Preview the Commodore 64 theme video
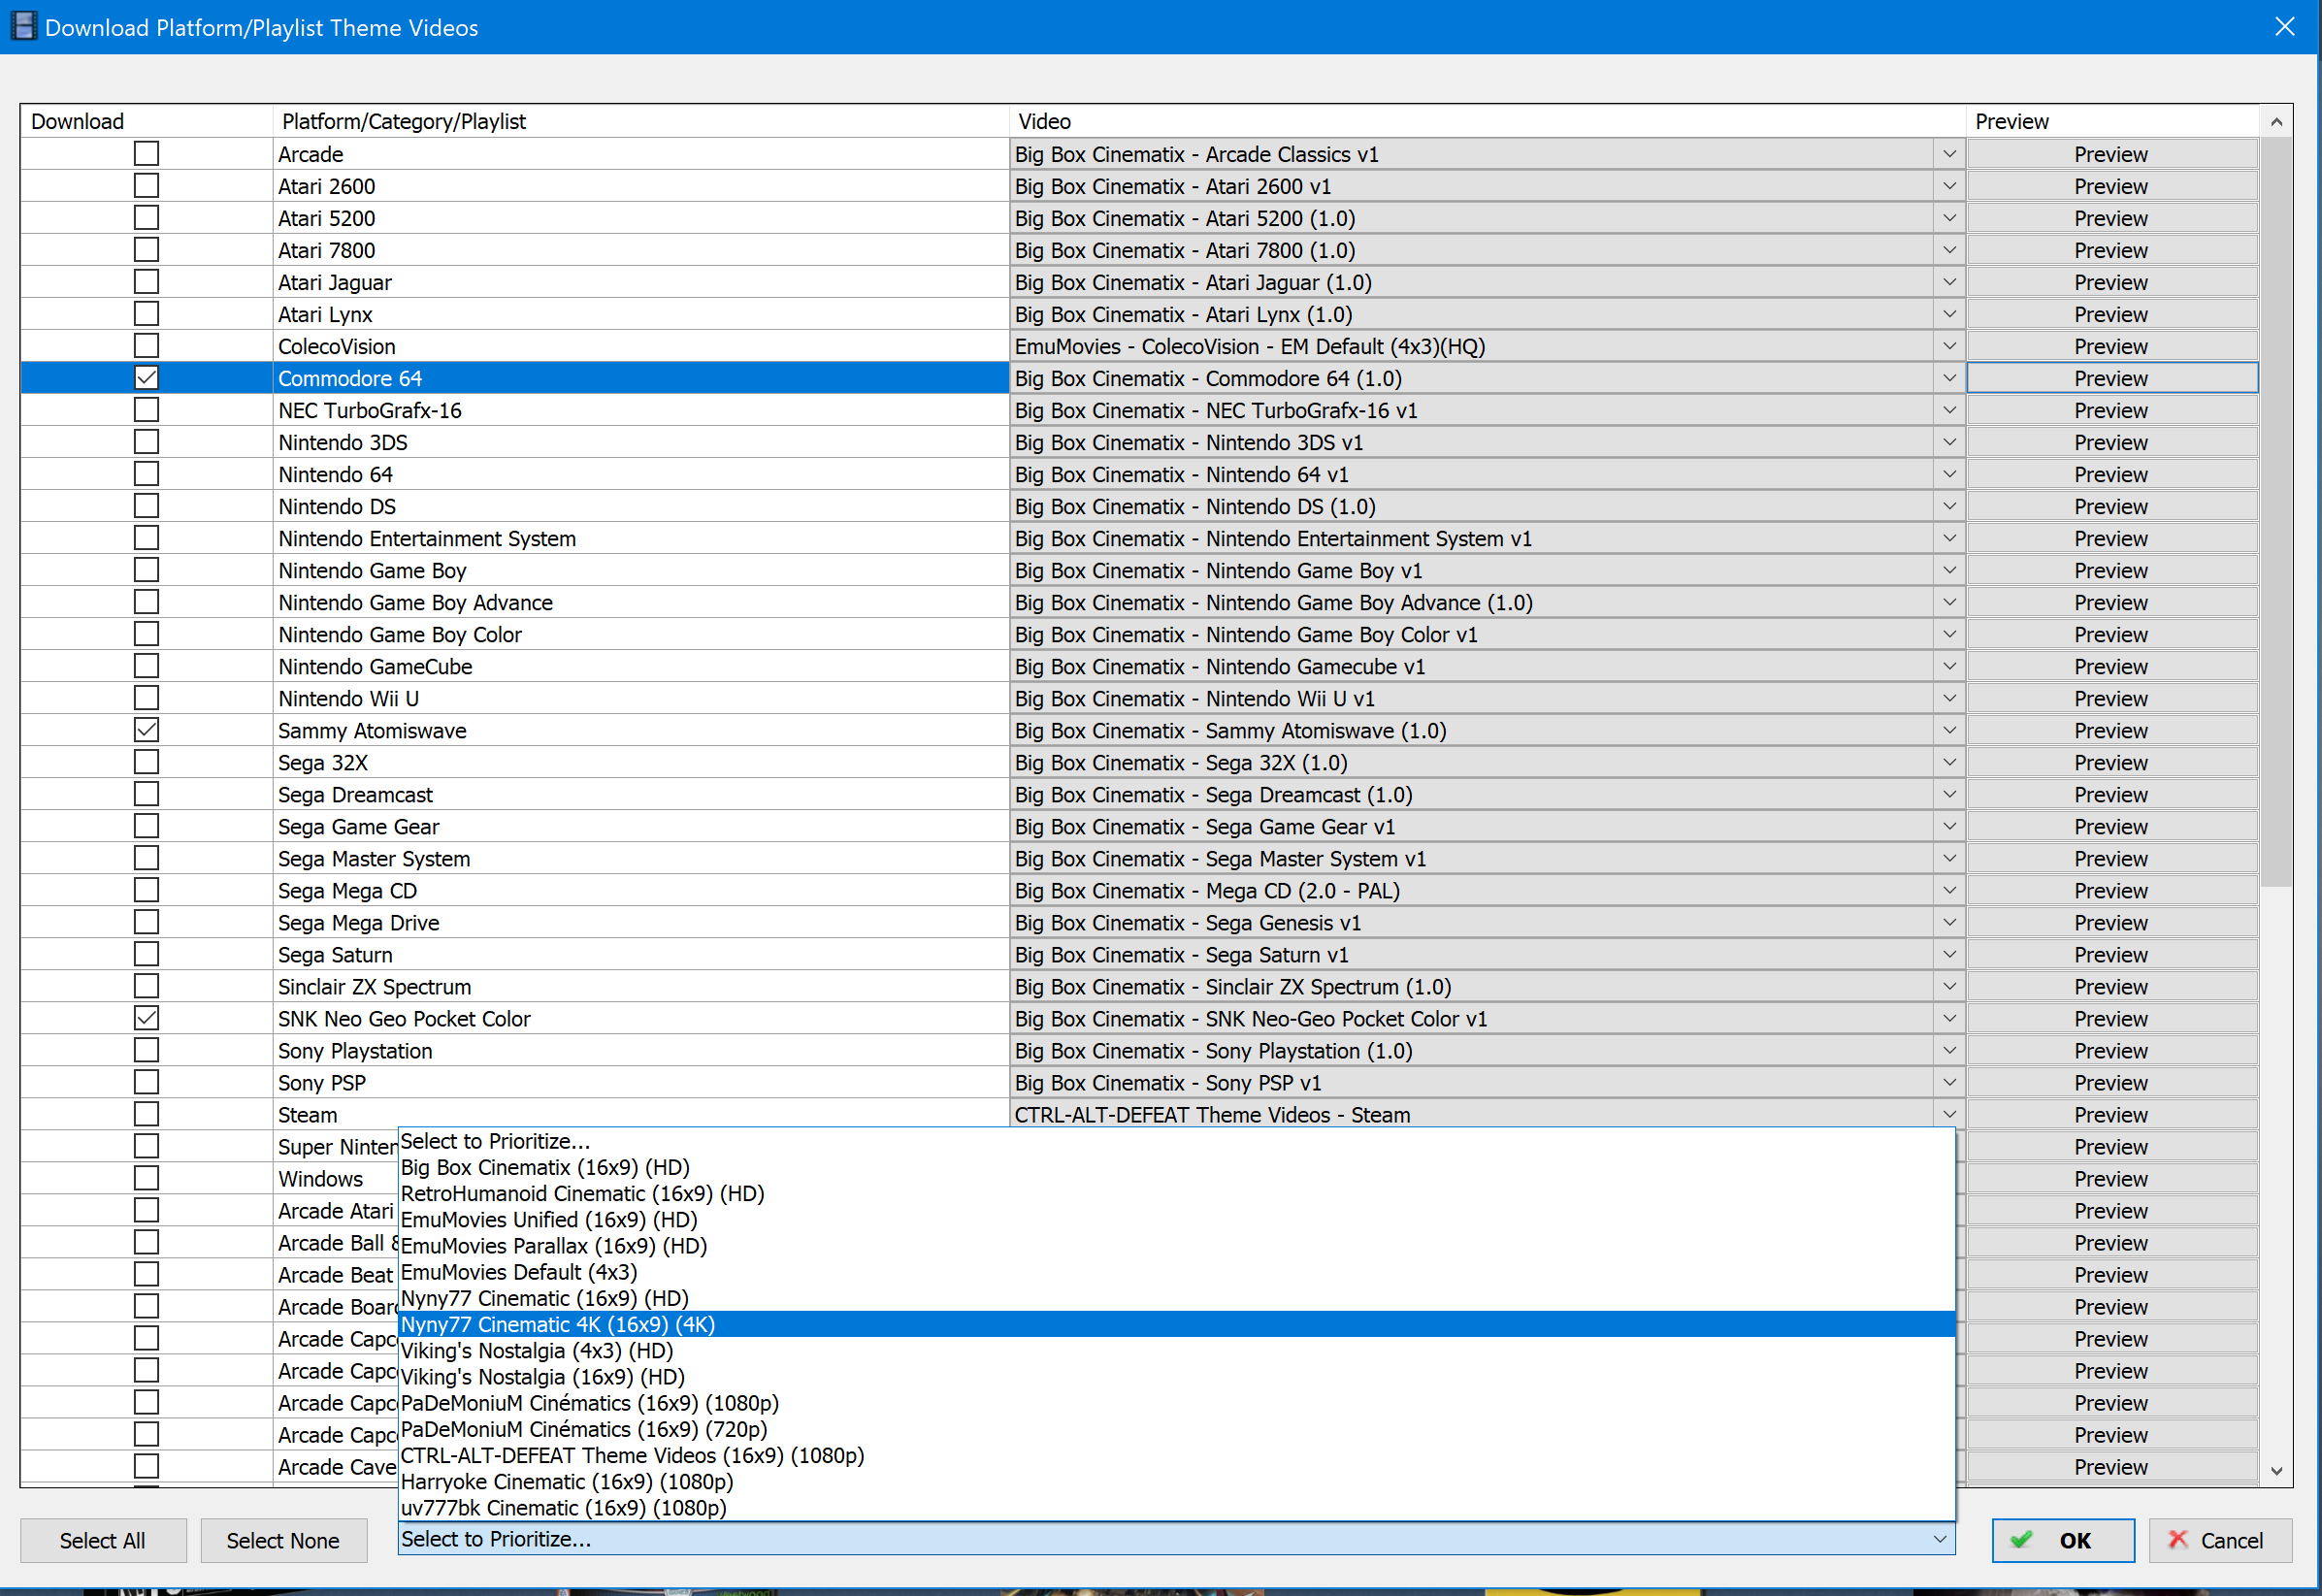The height and width of the screenshot is (1596, 2322). tap(2111, 378)
